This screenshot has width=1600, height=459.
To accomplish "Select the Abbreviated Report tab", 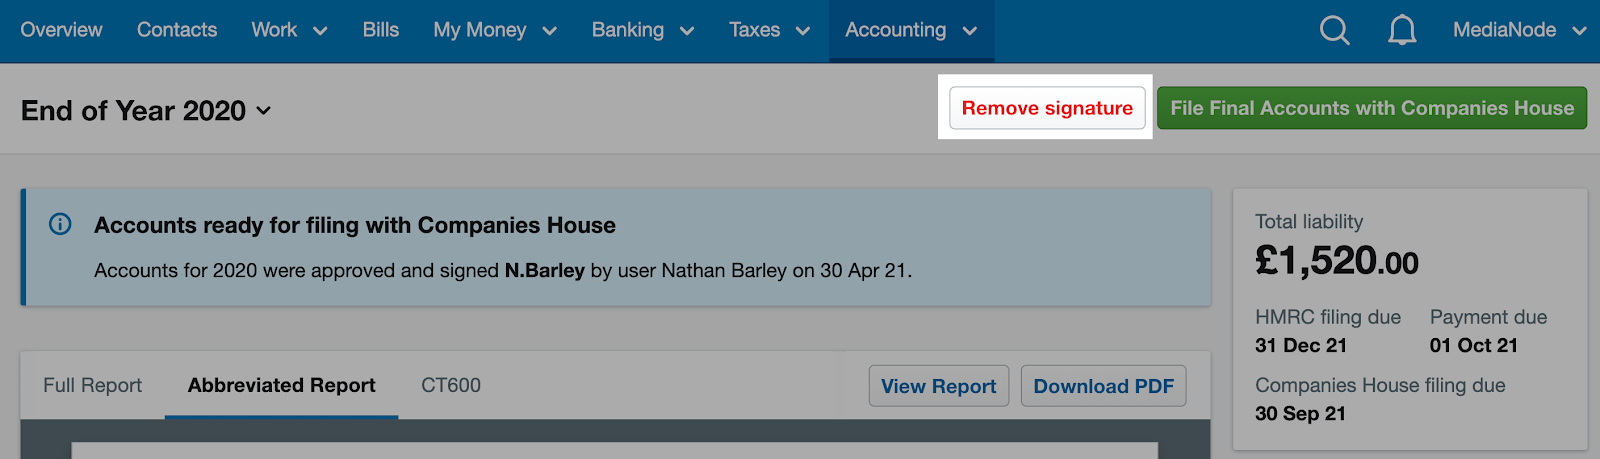I will 282,385.
